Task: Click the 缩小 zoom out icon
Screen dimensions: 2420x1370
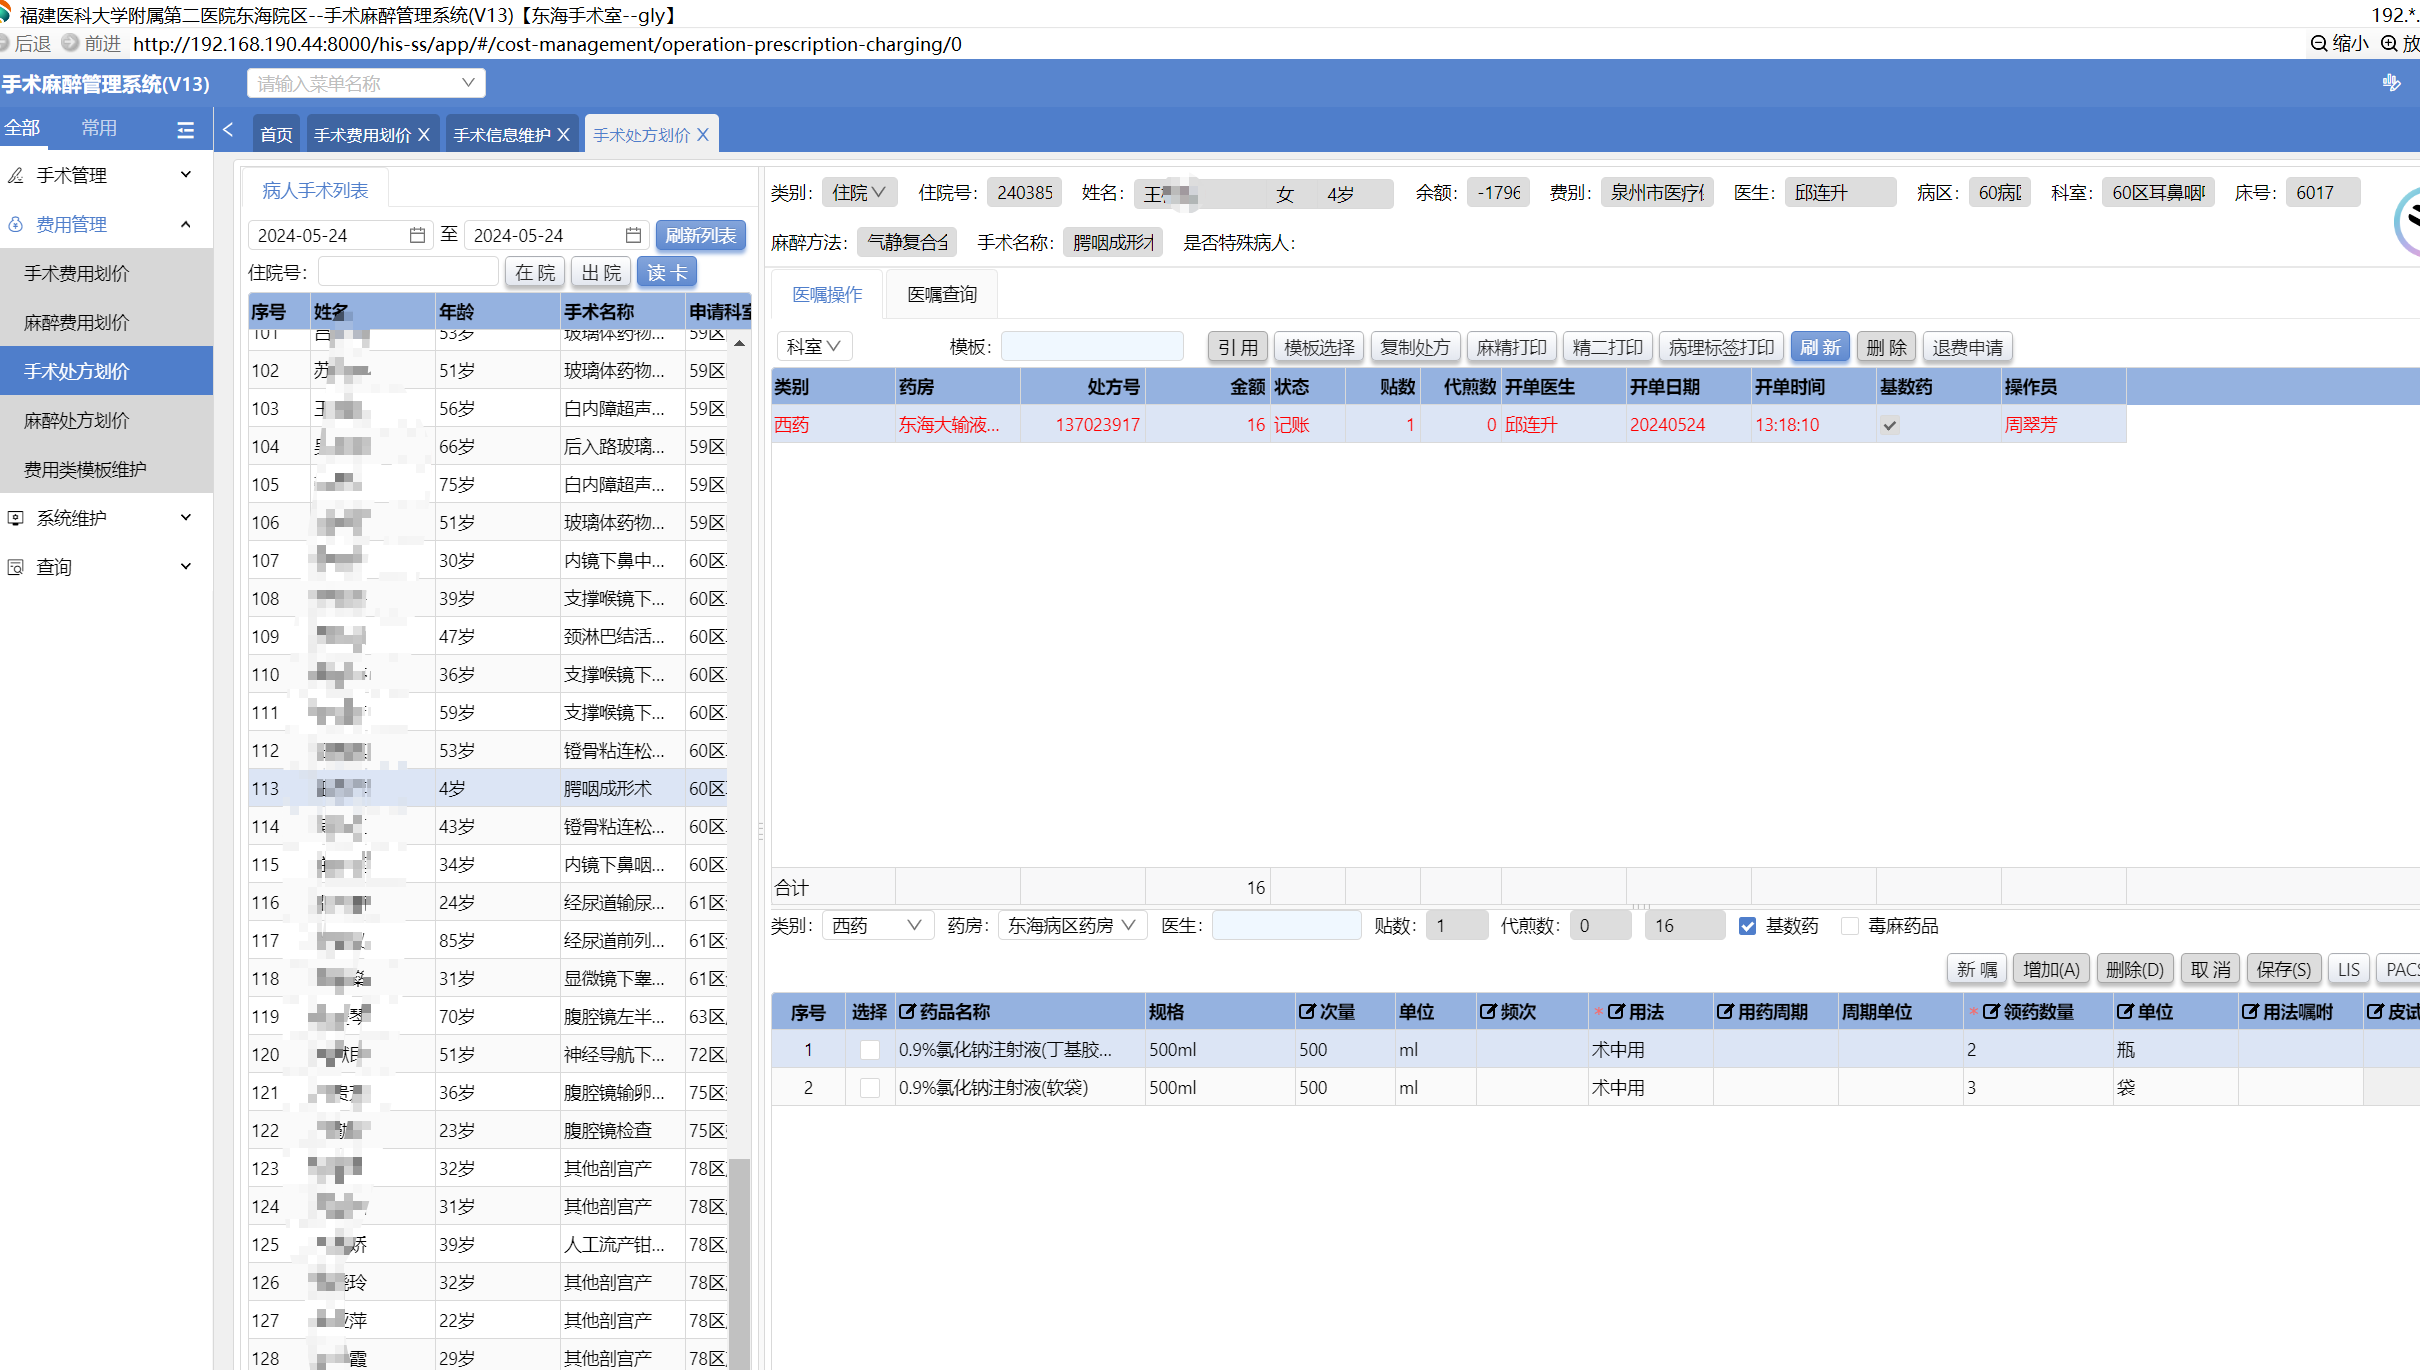Action: pos(2318,44)
